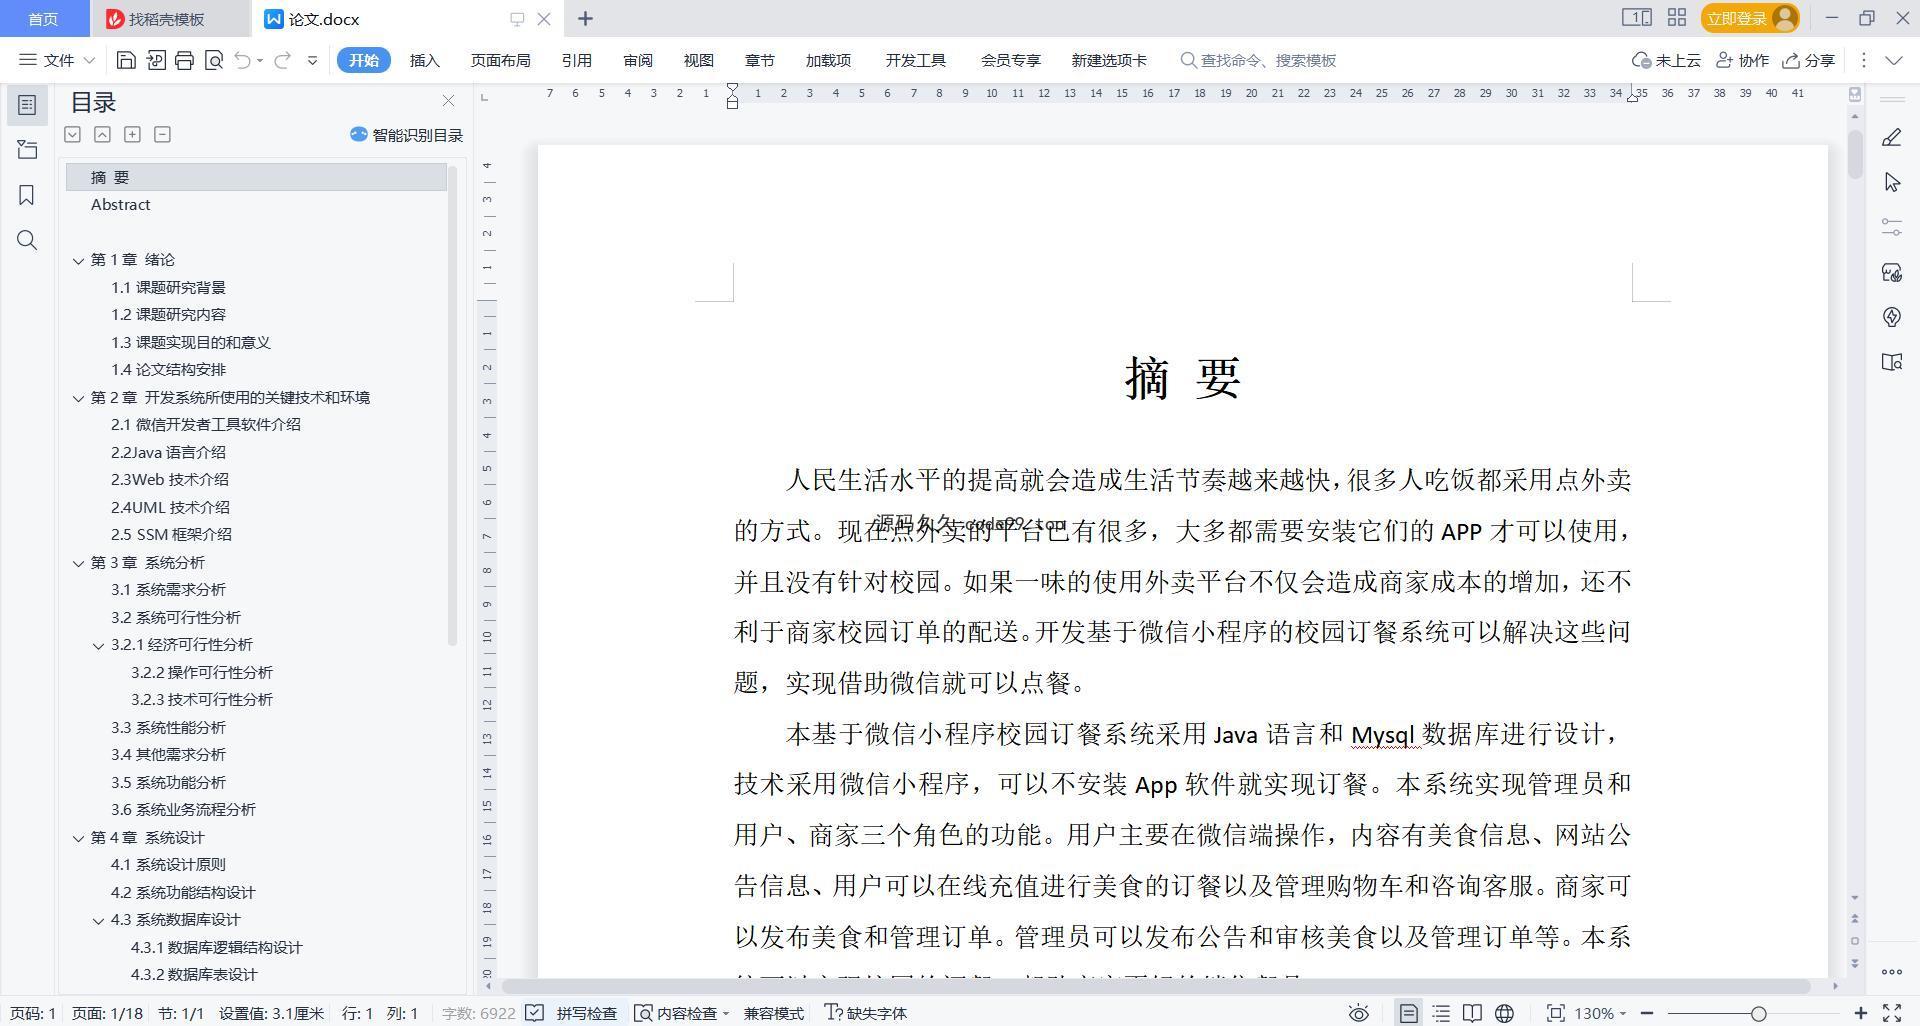Click the zoom out minus button

(x=1646, y=1013)
